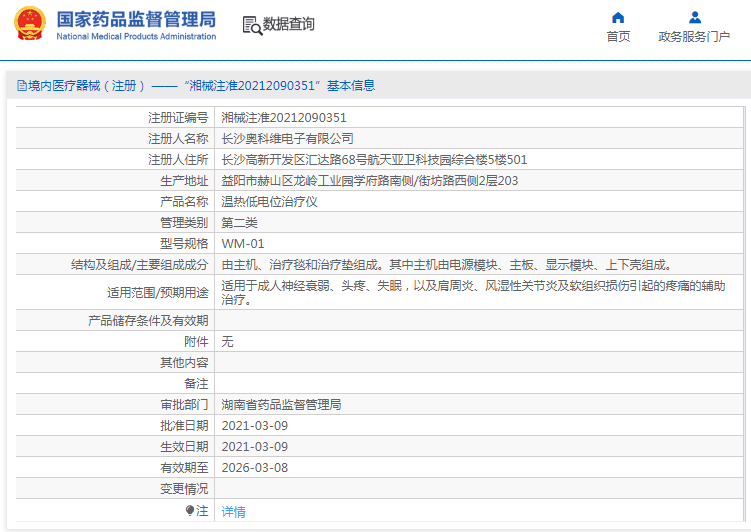751x532 pixels.
Task: Click 国家药品监督管理局 site title
Action: coord(136,20)
